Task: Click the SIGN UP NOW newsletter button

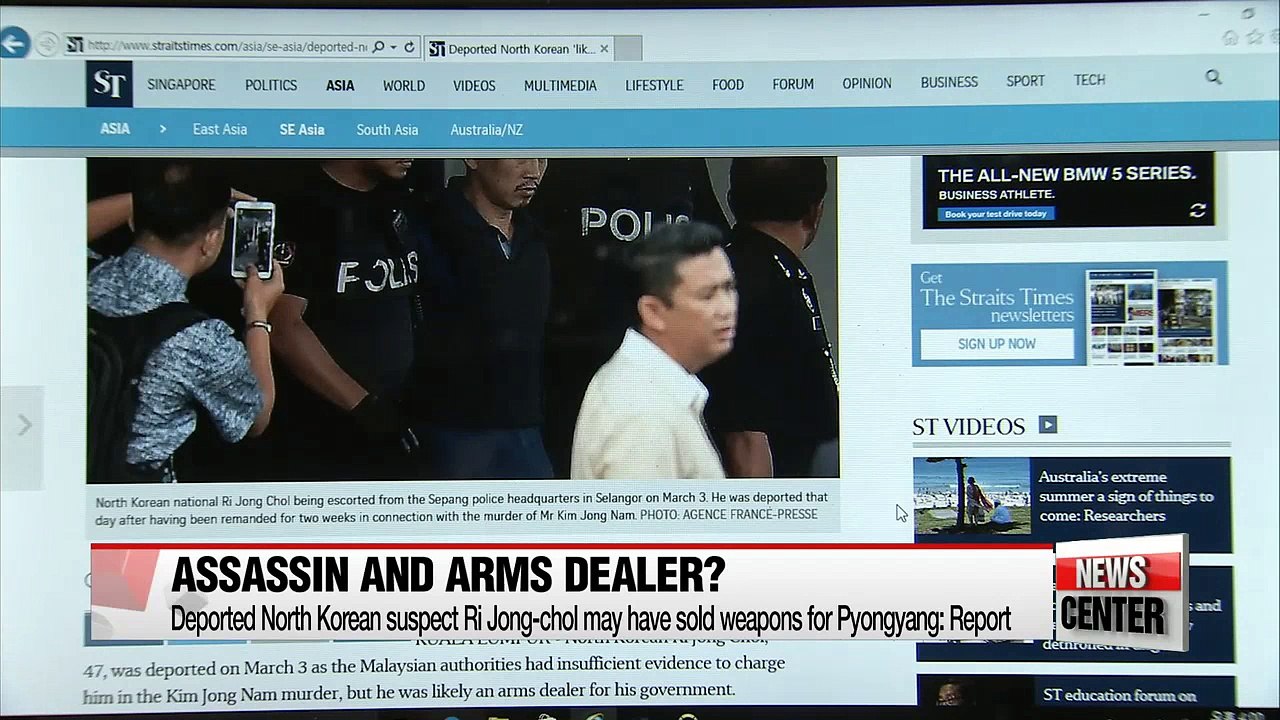Action: point(997,343)
